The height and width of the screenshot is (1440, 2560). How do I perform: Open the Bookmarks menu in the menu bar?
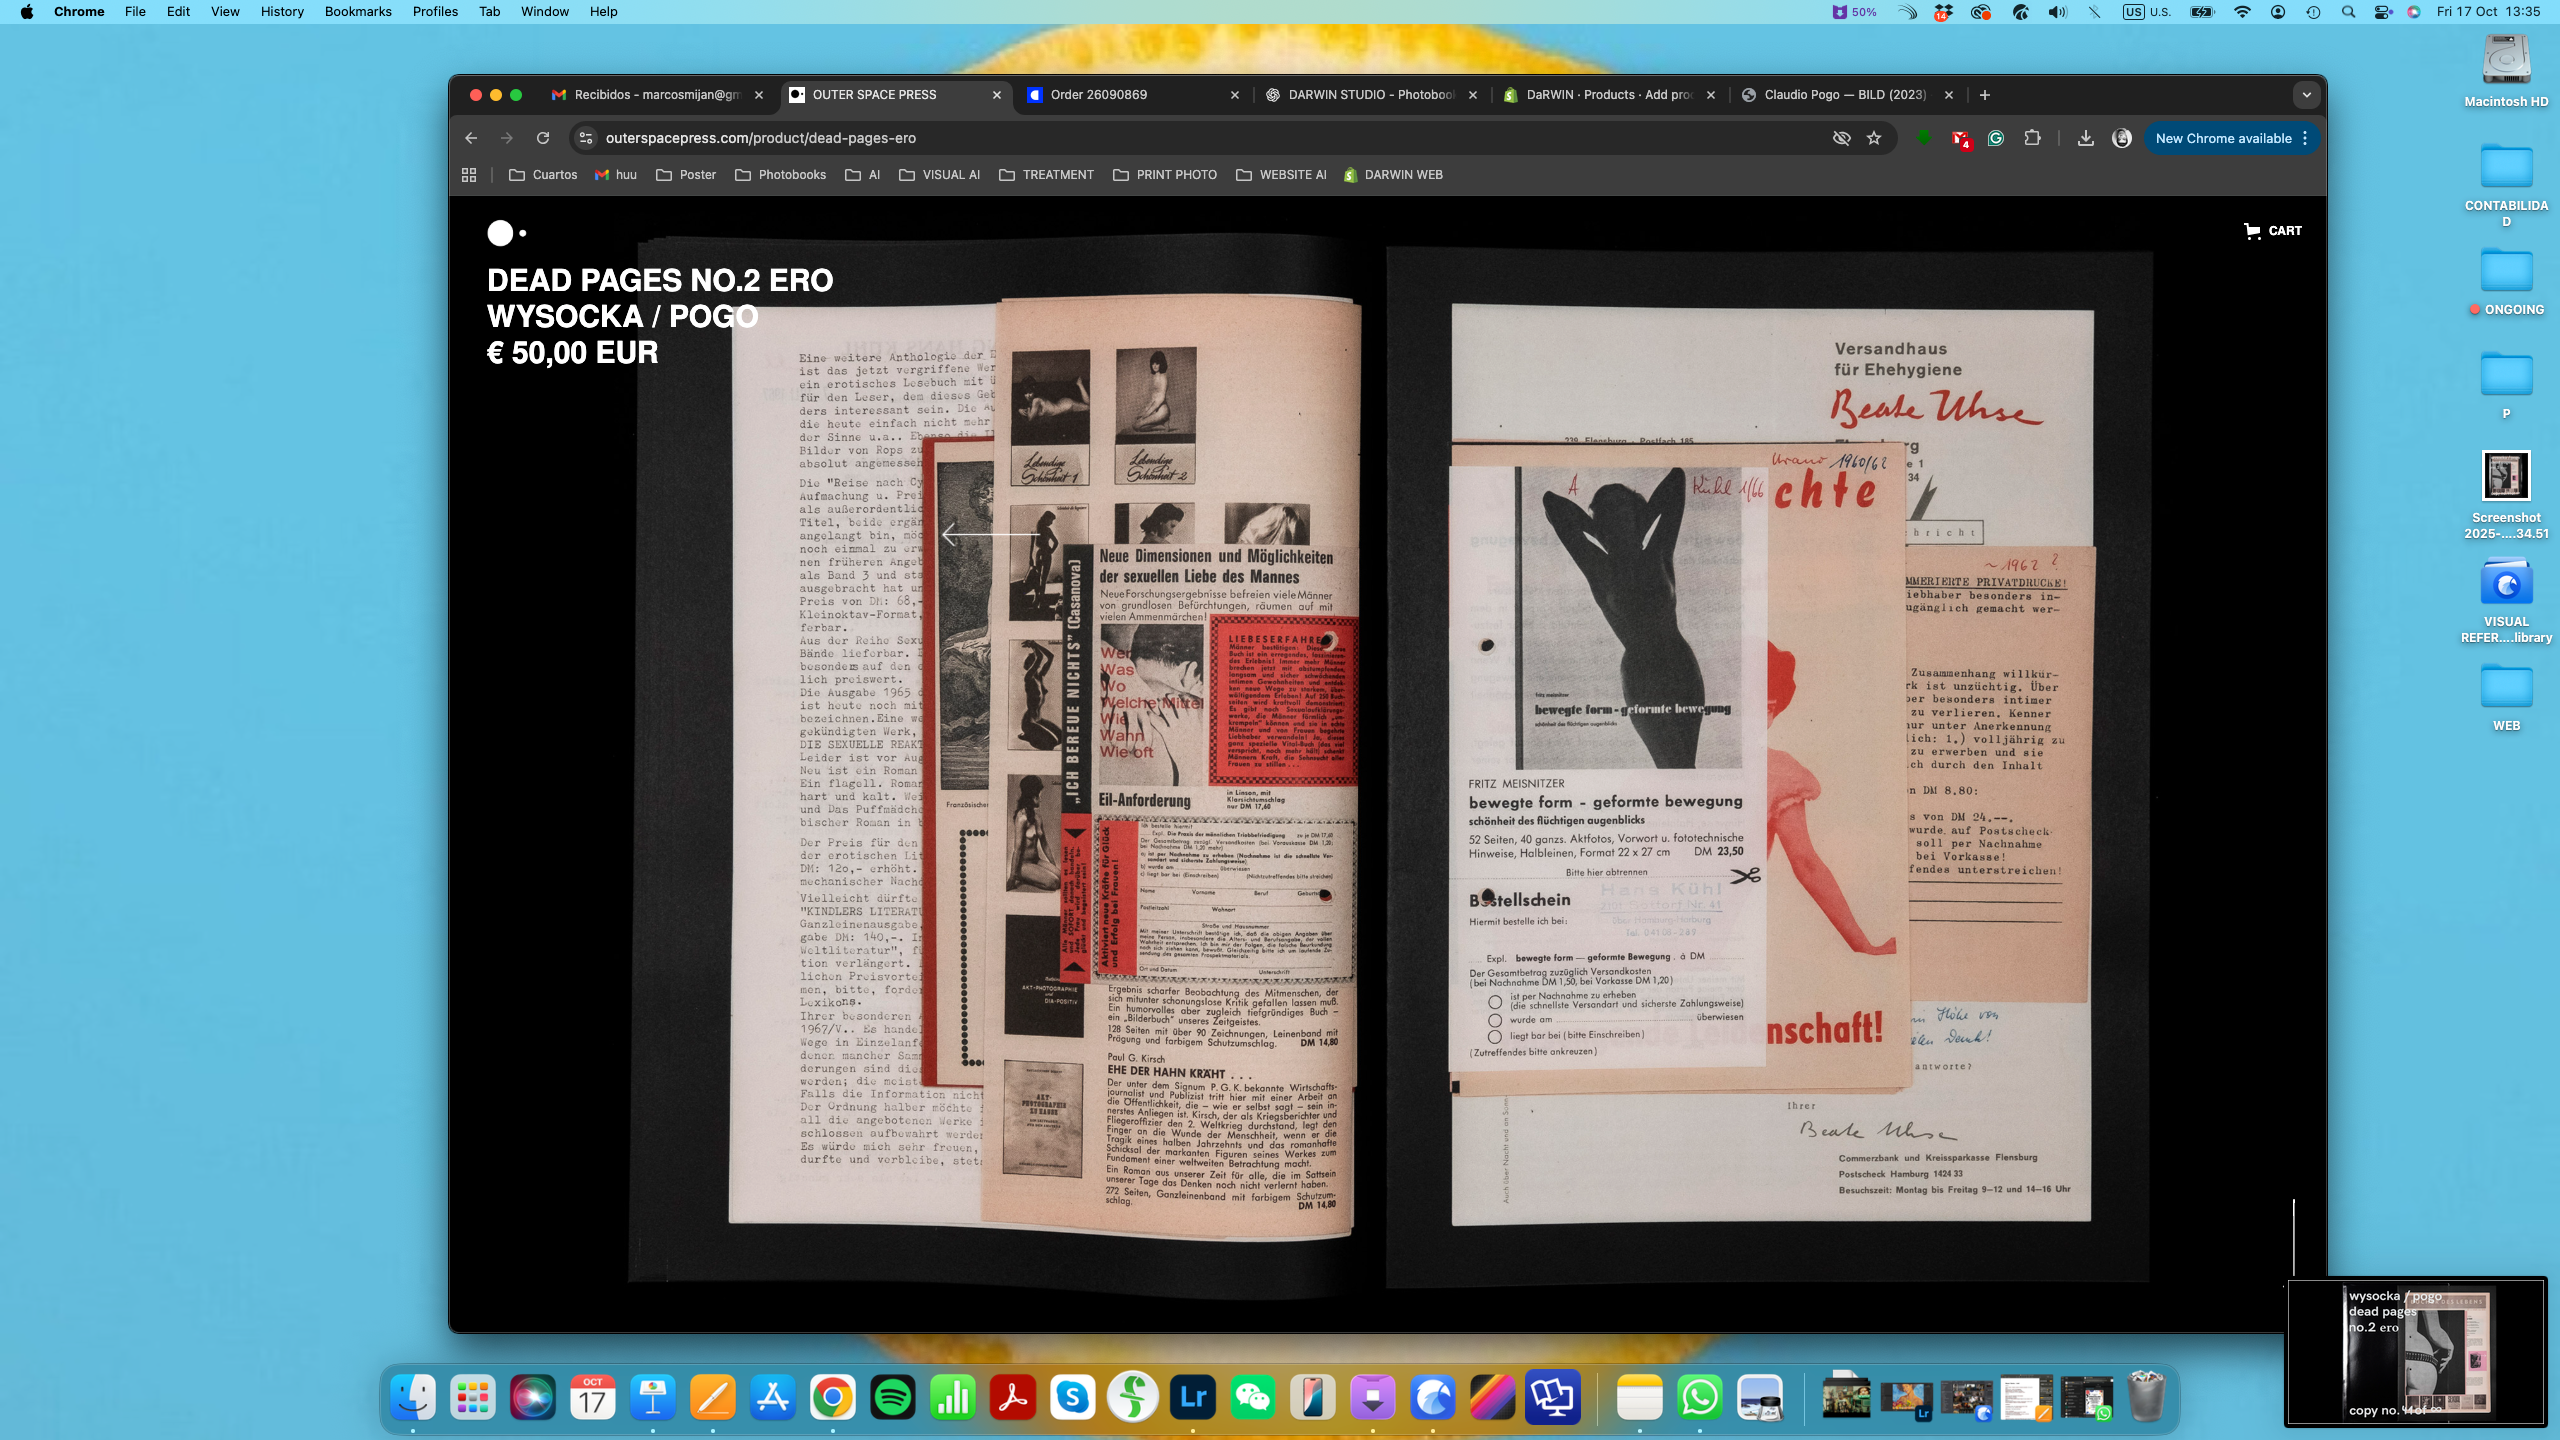coord(358,12)
